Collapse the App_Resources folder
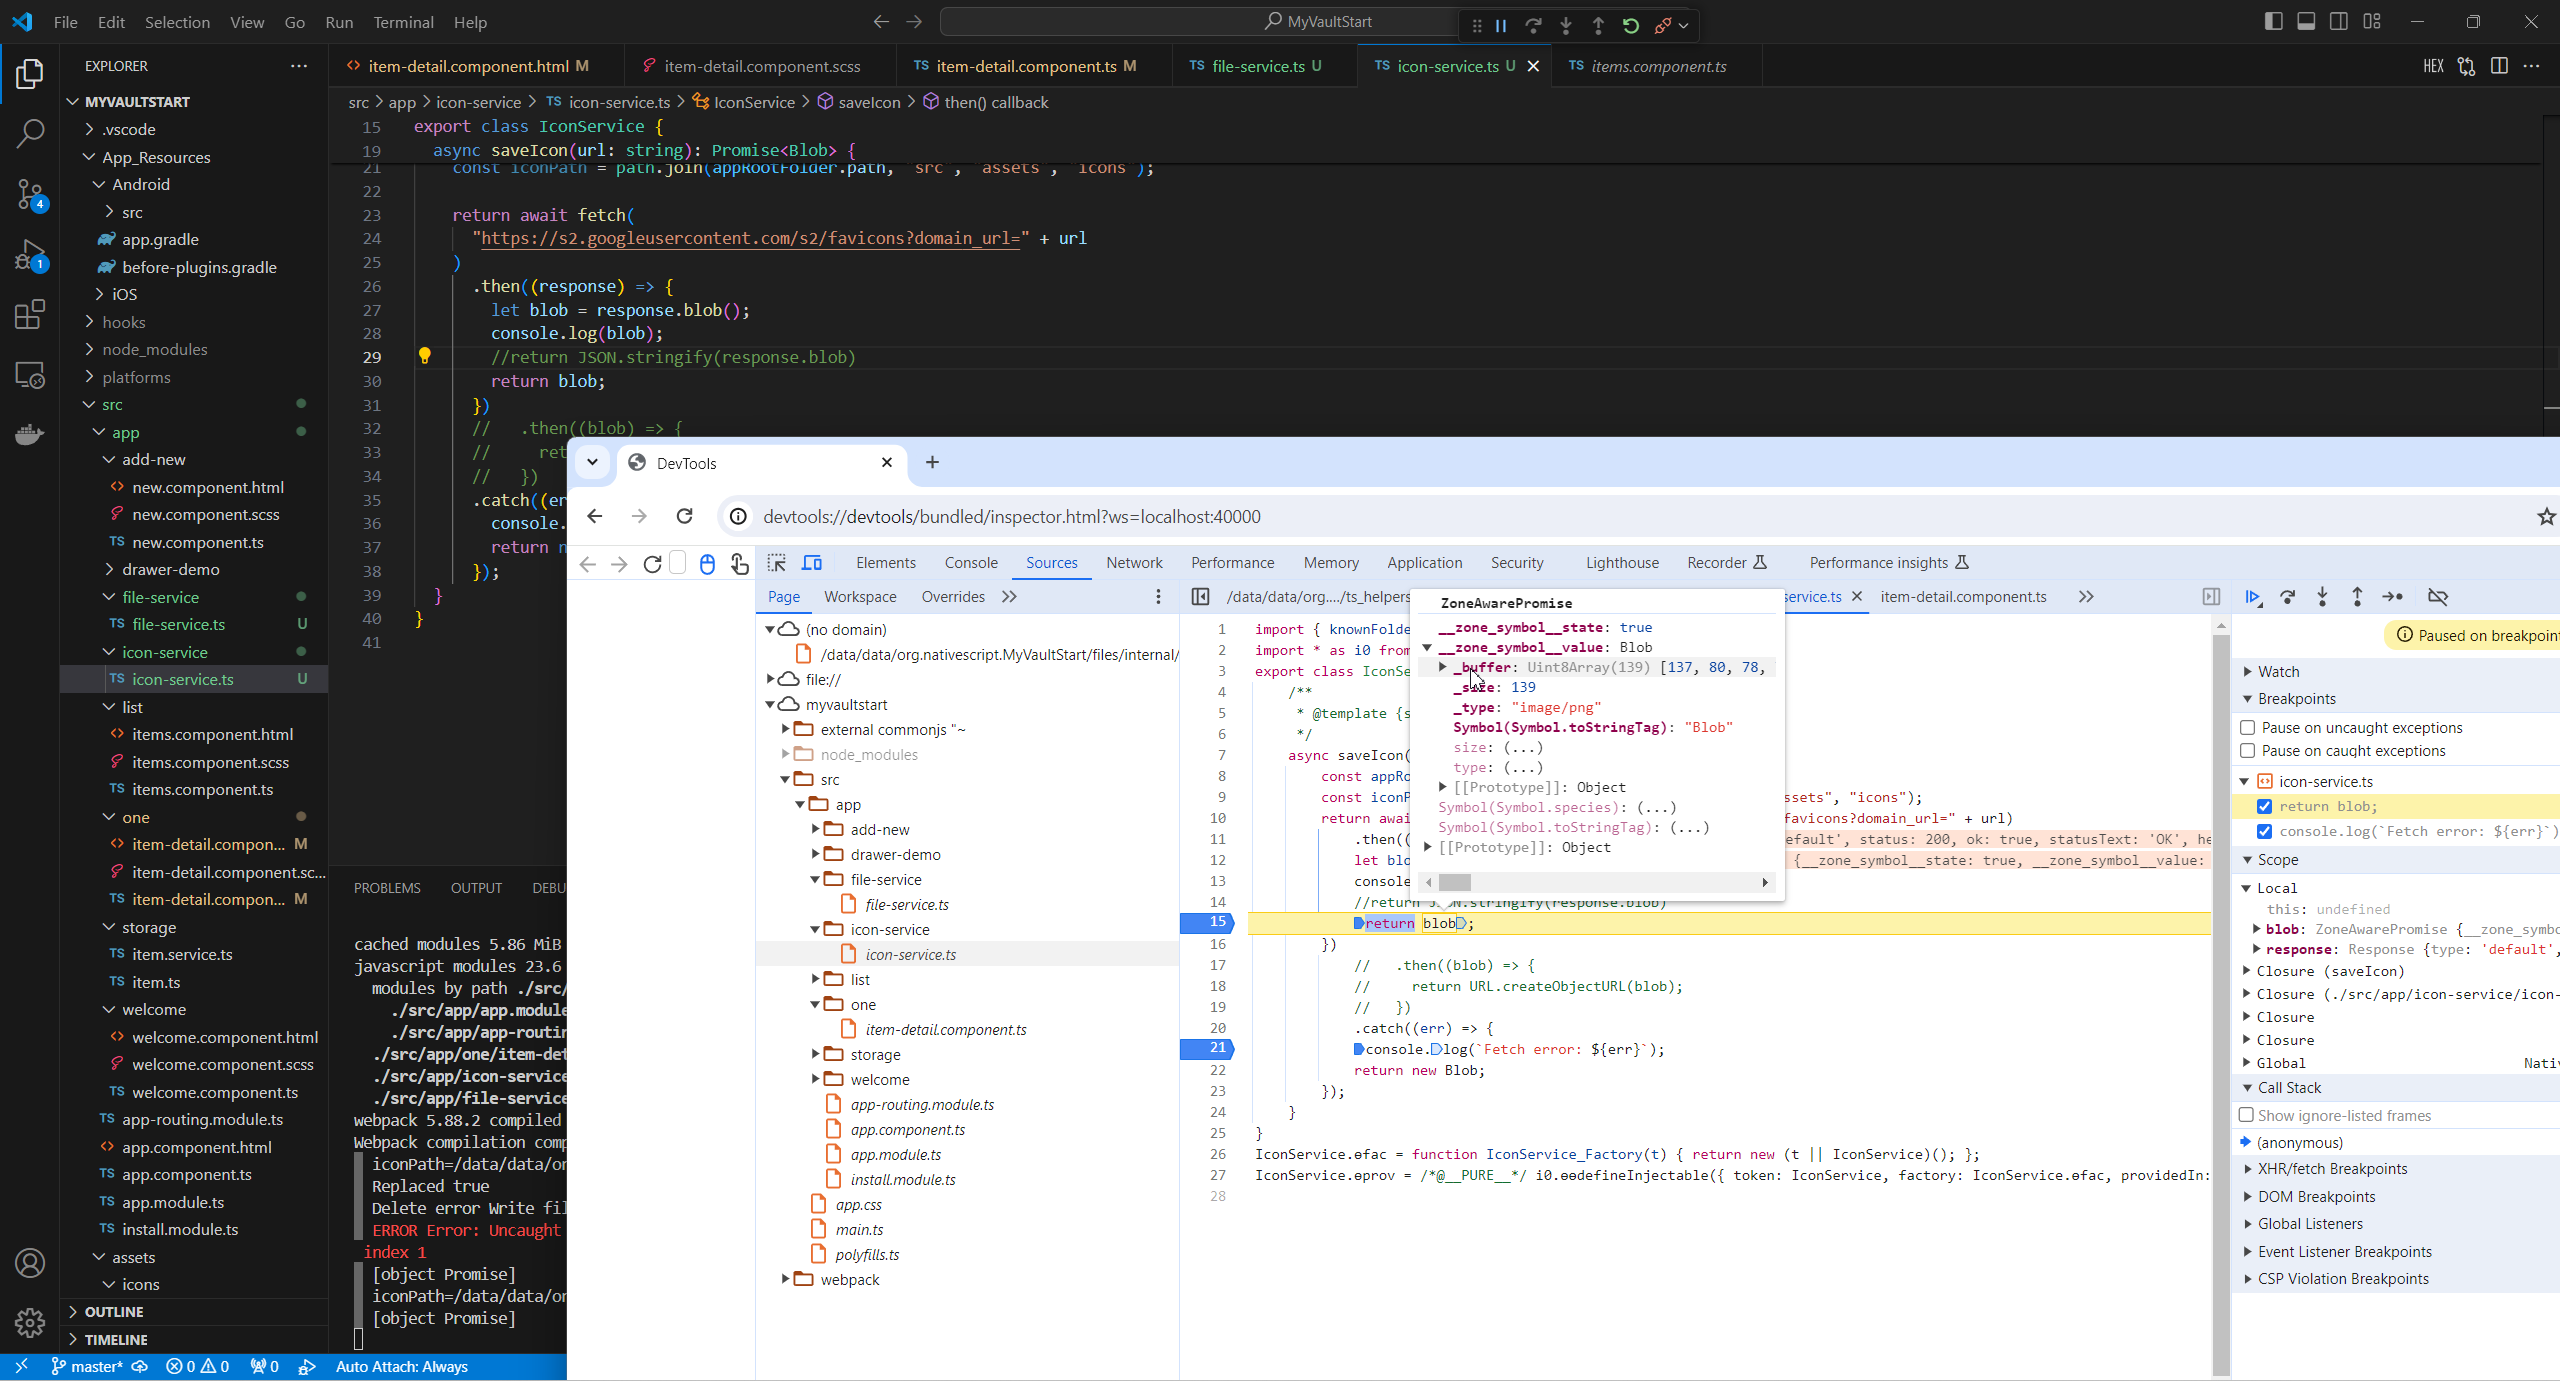Viewport: 2560px width, 1381px height. 155,157
